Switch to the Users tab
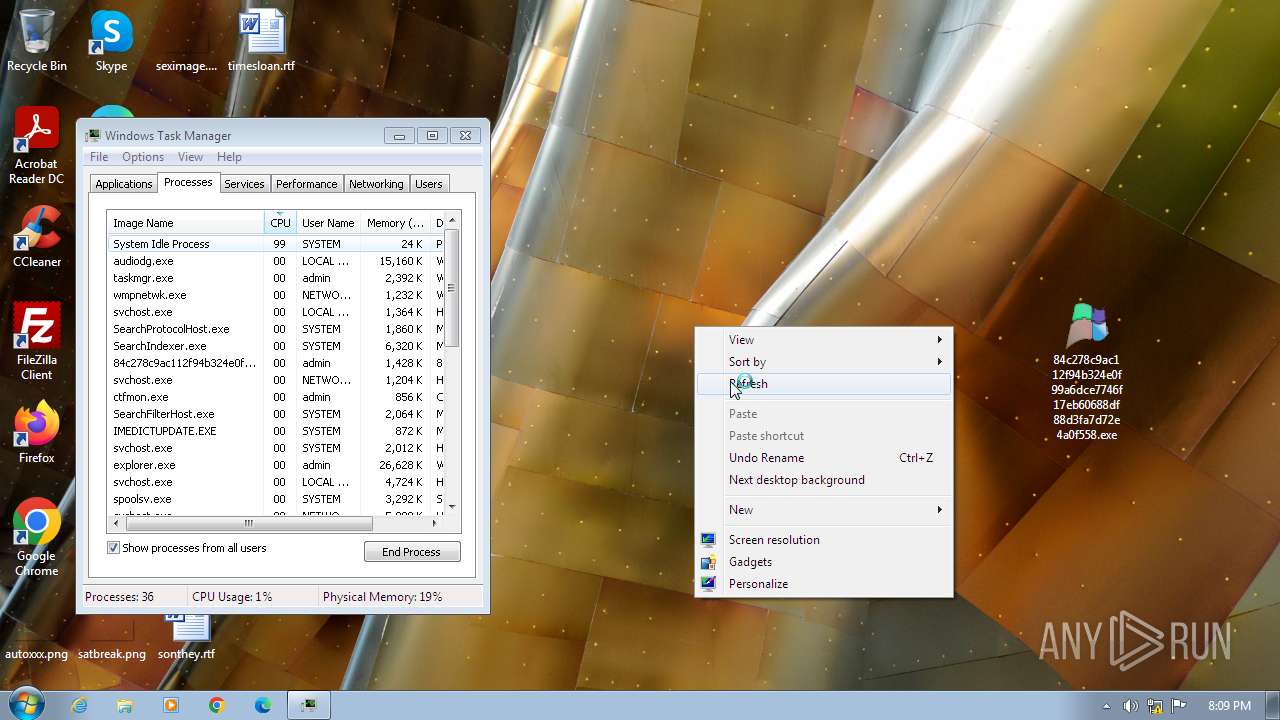This screenshot has height=720, width=1280. [429, 184]
